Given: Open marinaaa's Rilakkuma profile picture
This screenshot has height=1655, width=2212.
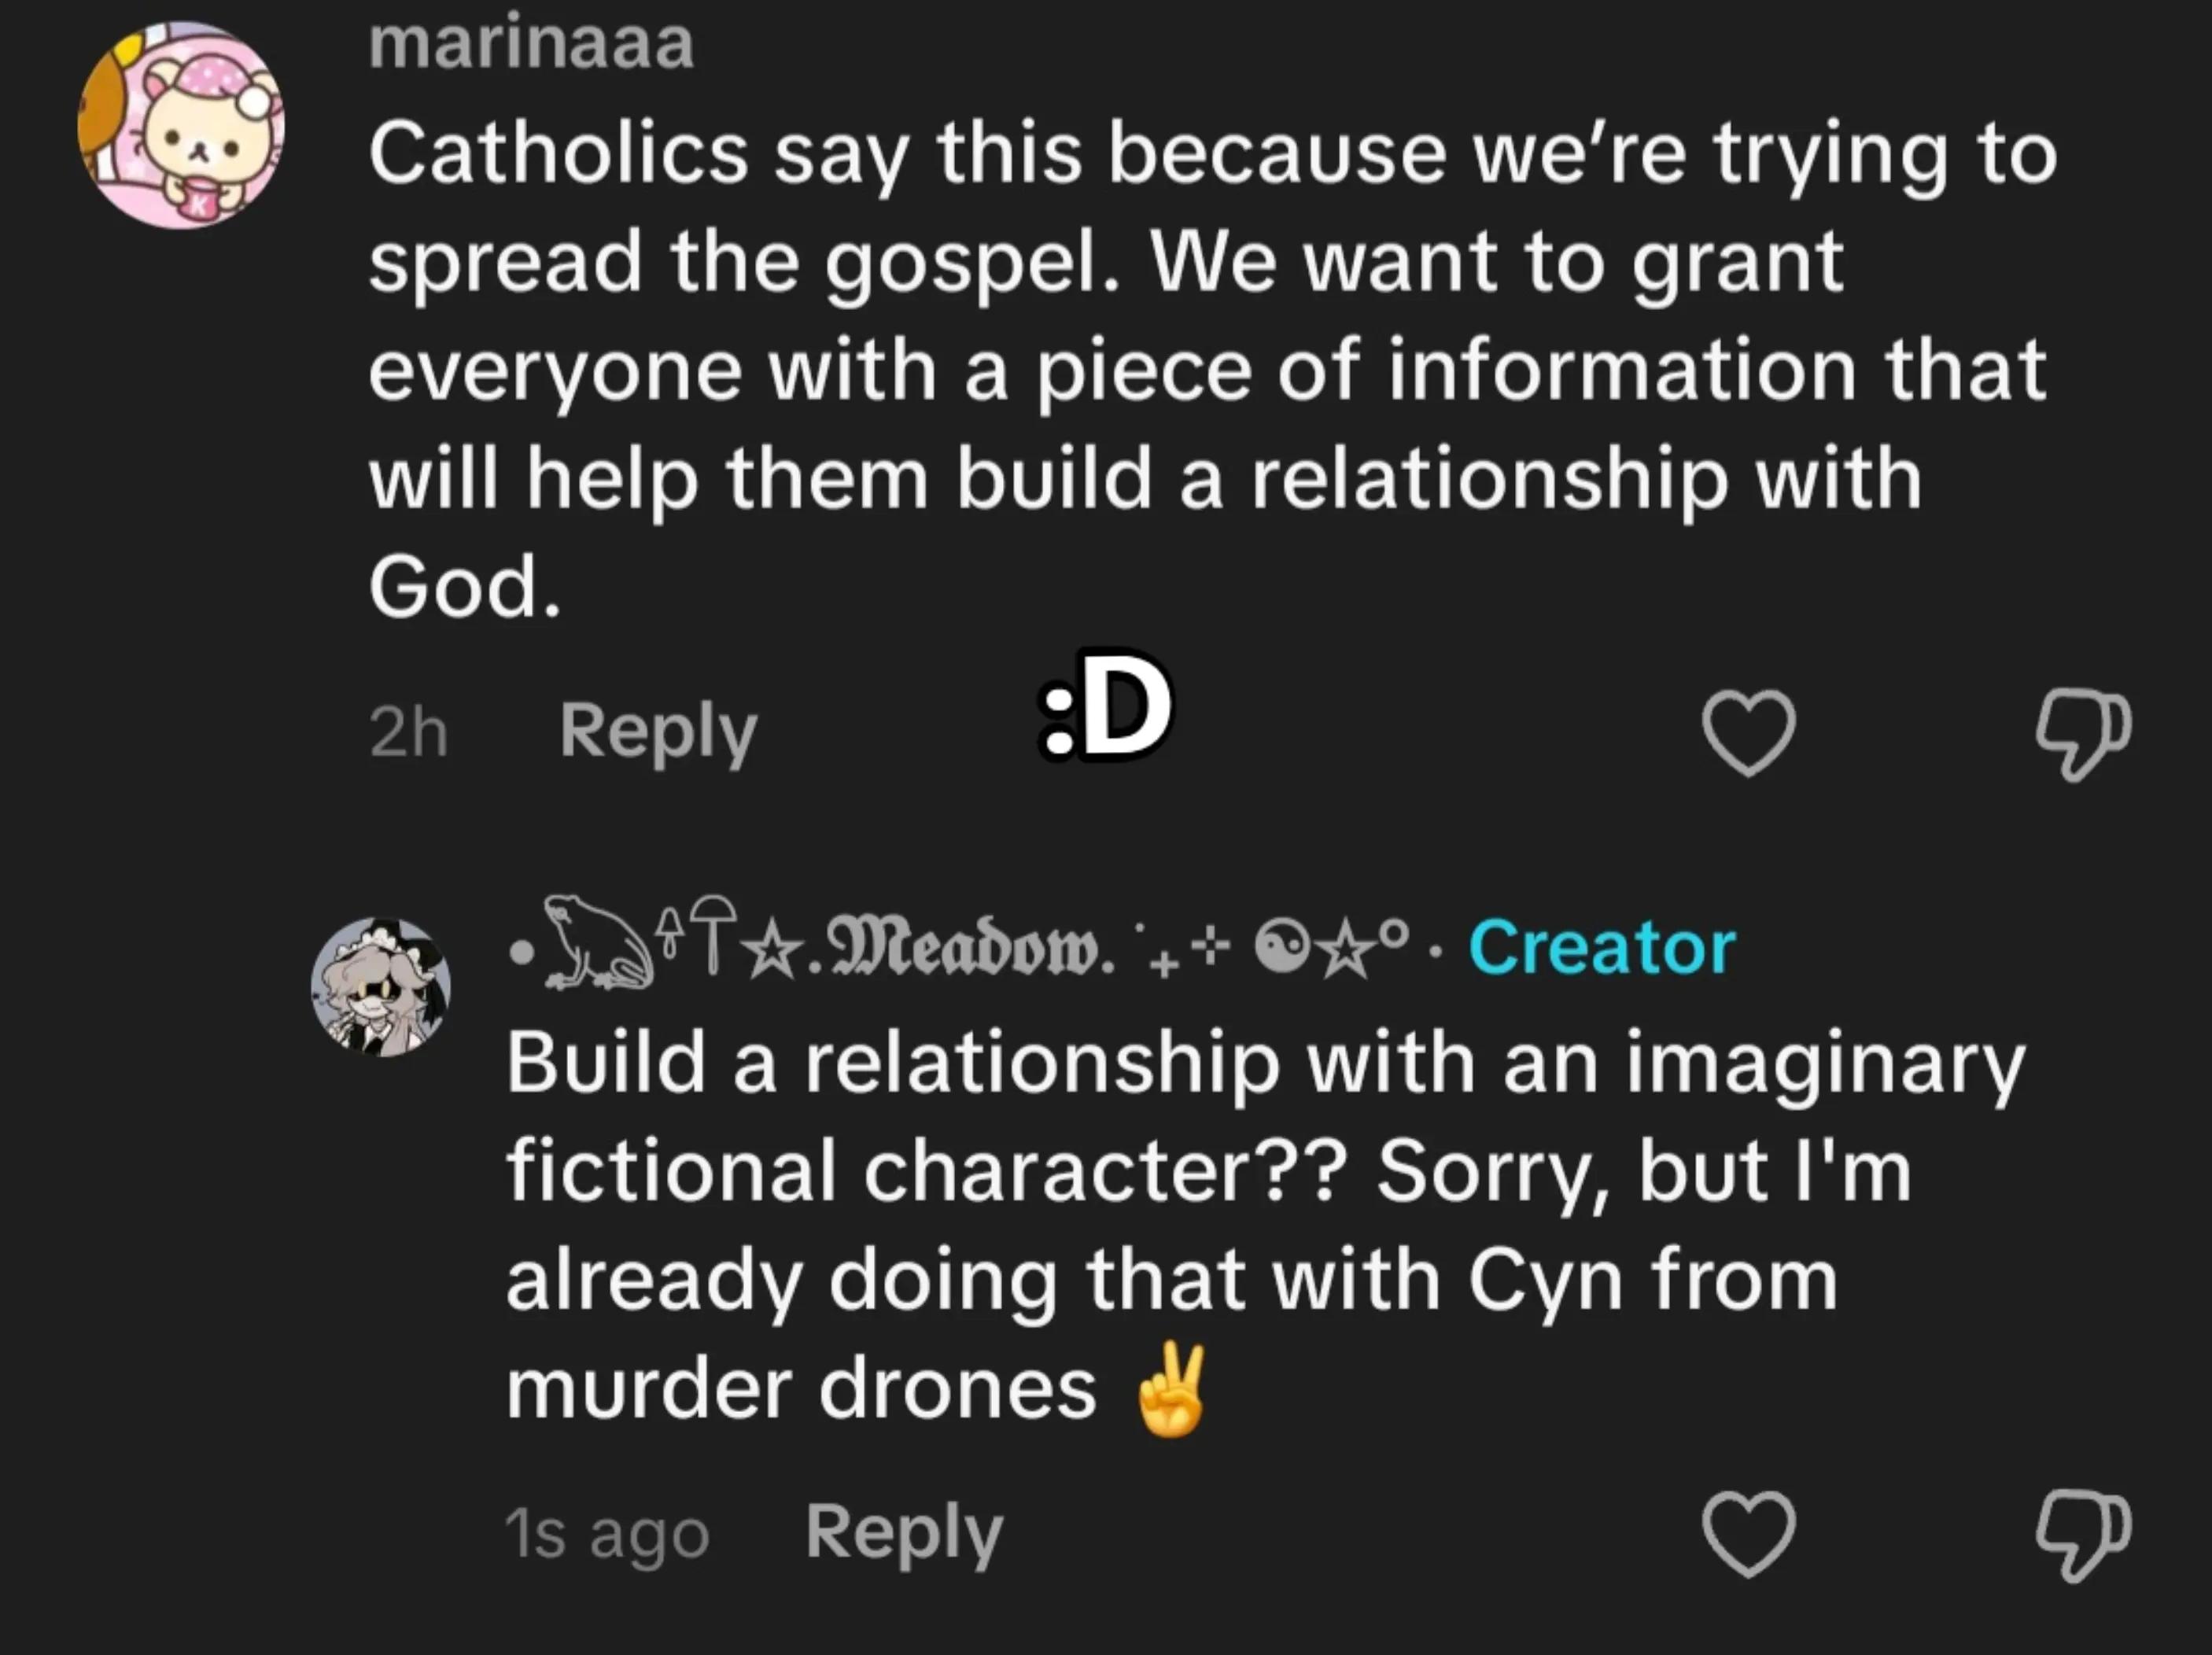Looking at the screenshot, I should coord(181,125).
